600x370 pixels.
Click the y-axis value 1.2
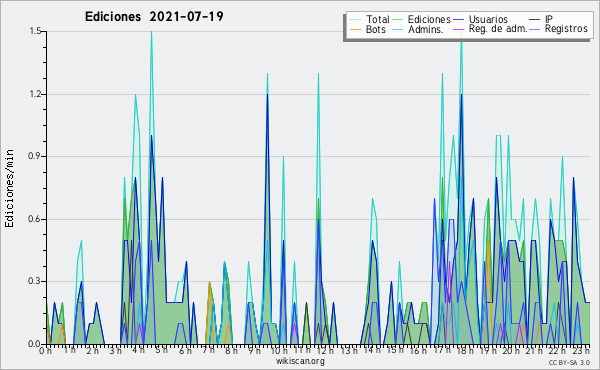(35, 94)
